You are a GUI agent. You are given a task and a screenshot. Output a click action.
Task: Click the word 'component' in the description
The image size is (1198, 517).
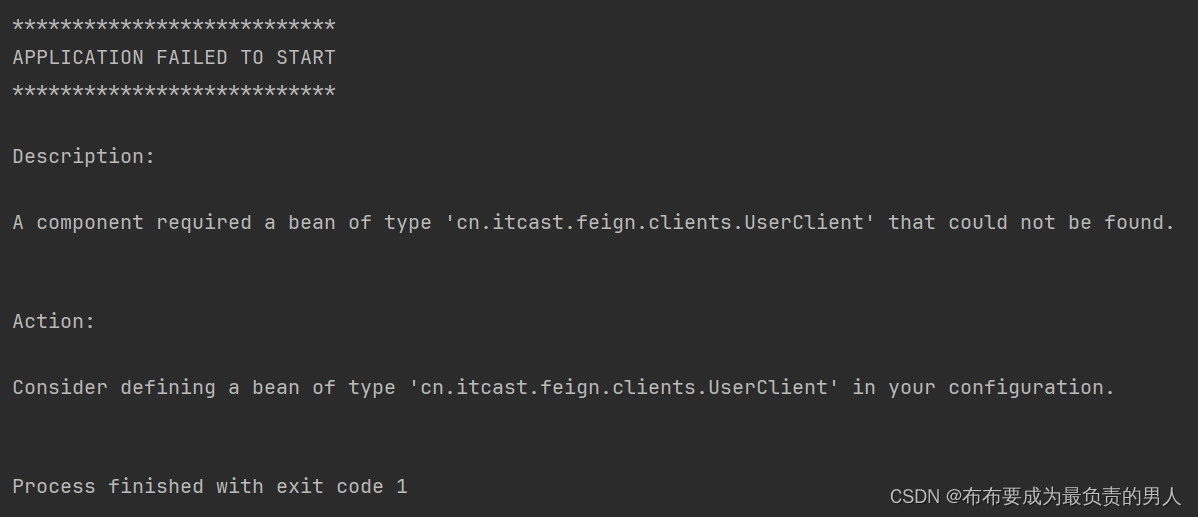point(90,223)
